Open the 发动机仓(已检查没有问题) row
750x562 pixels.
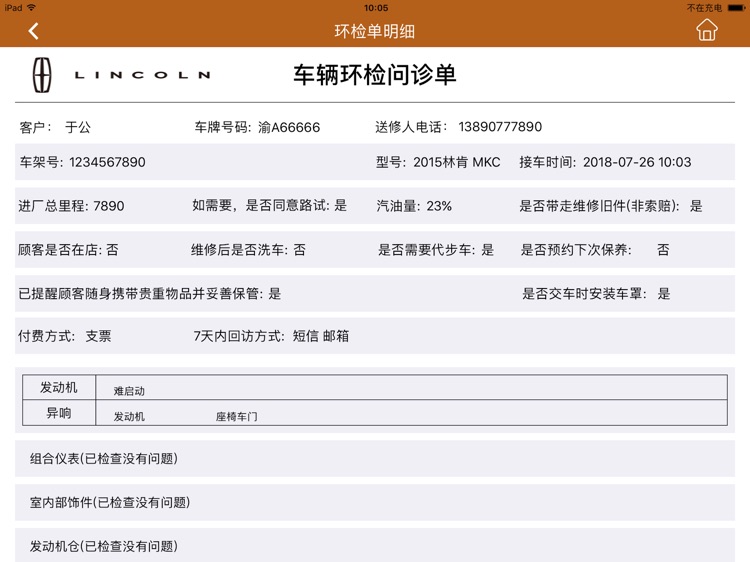(x=375, y=545)
